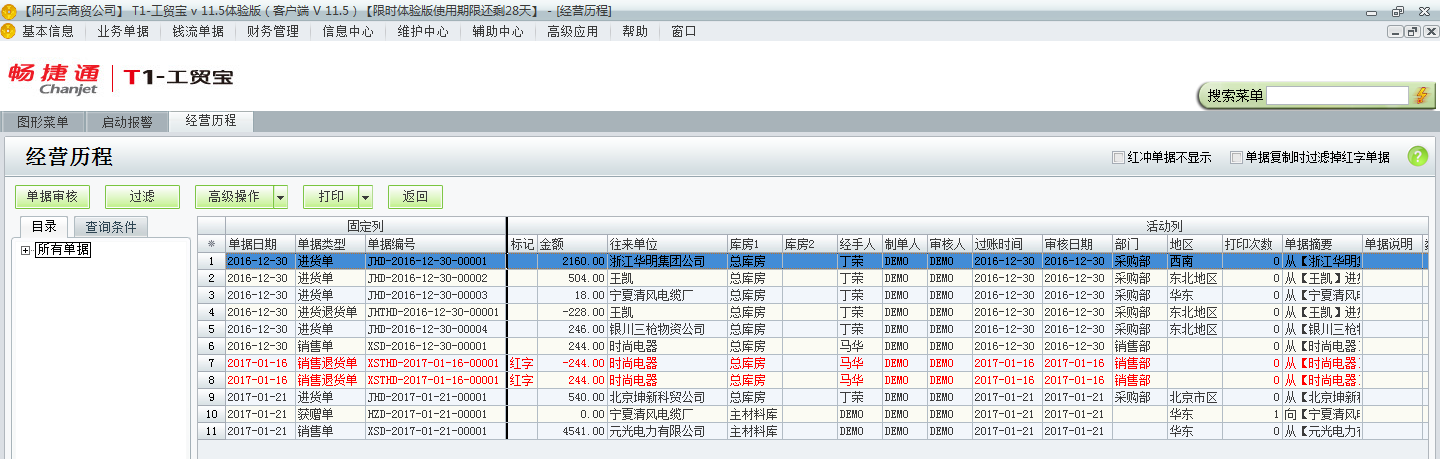Click the 4541.00 amount cell
This screenshot has height=459, width=1440.
pos(572,431)
